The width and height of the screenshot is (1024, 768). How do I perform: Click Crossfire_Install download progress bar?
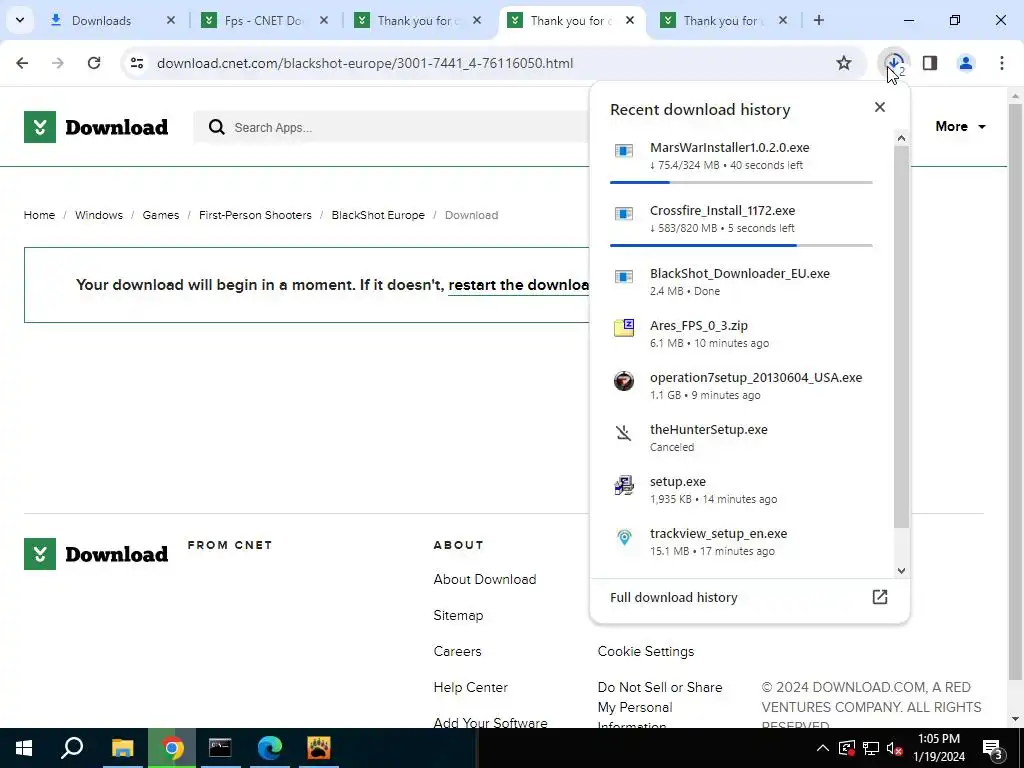741,245
